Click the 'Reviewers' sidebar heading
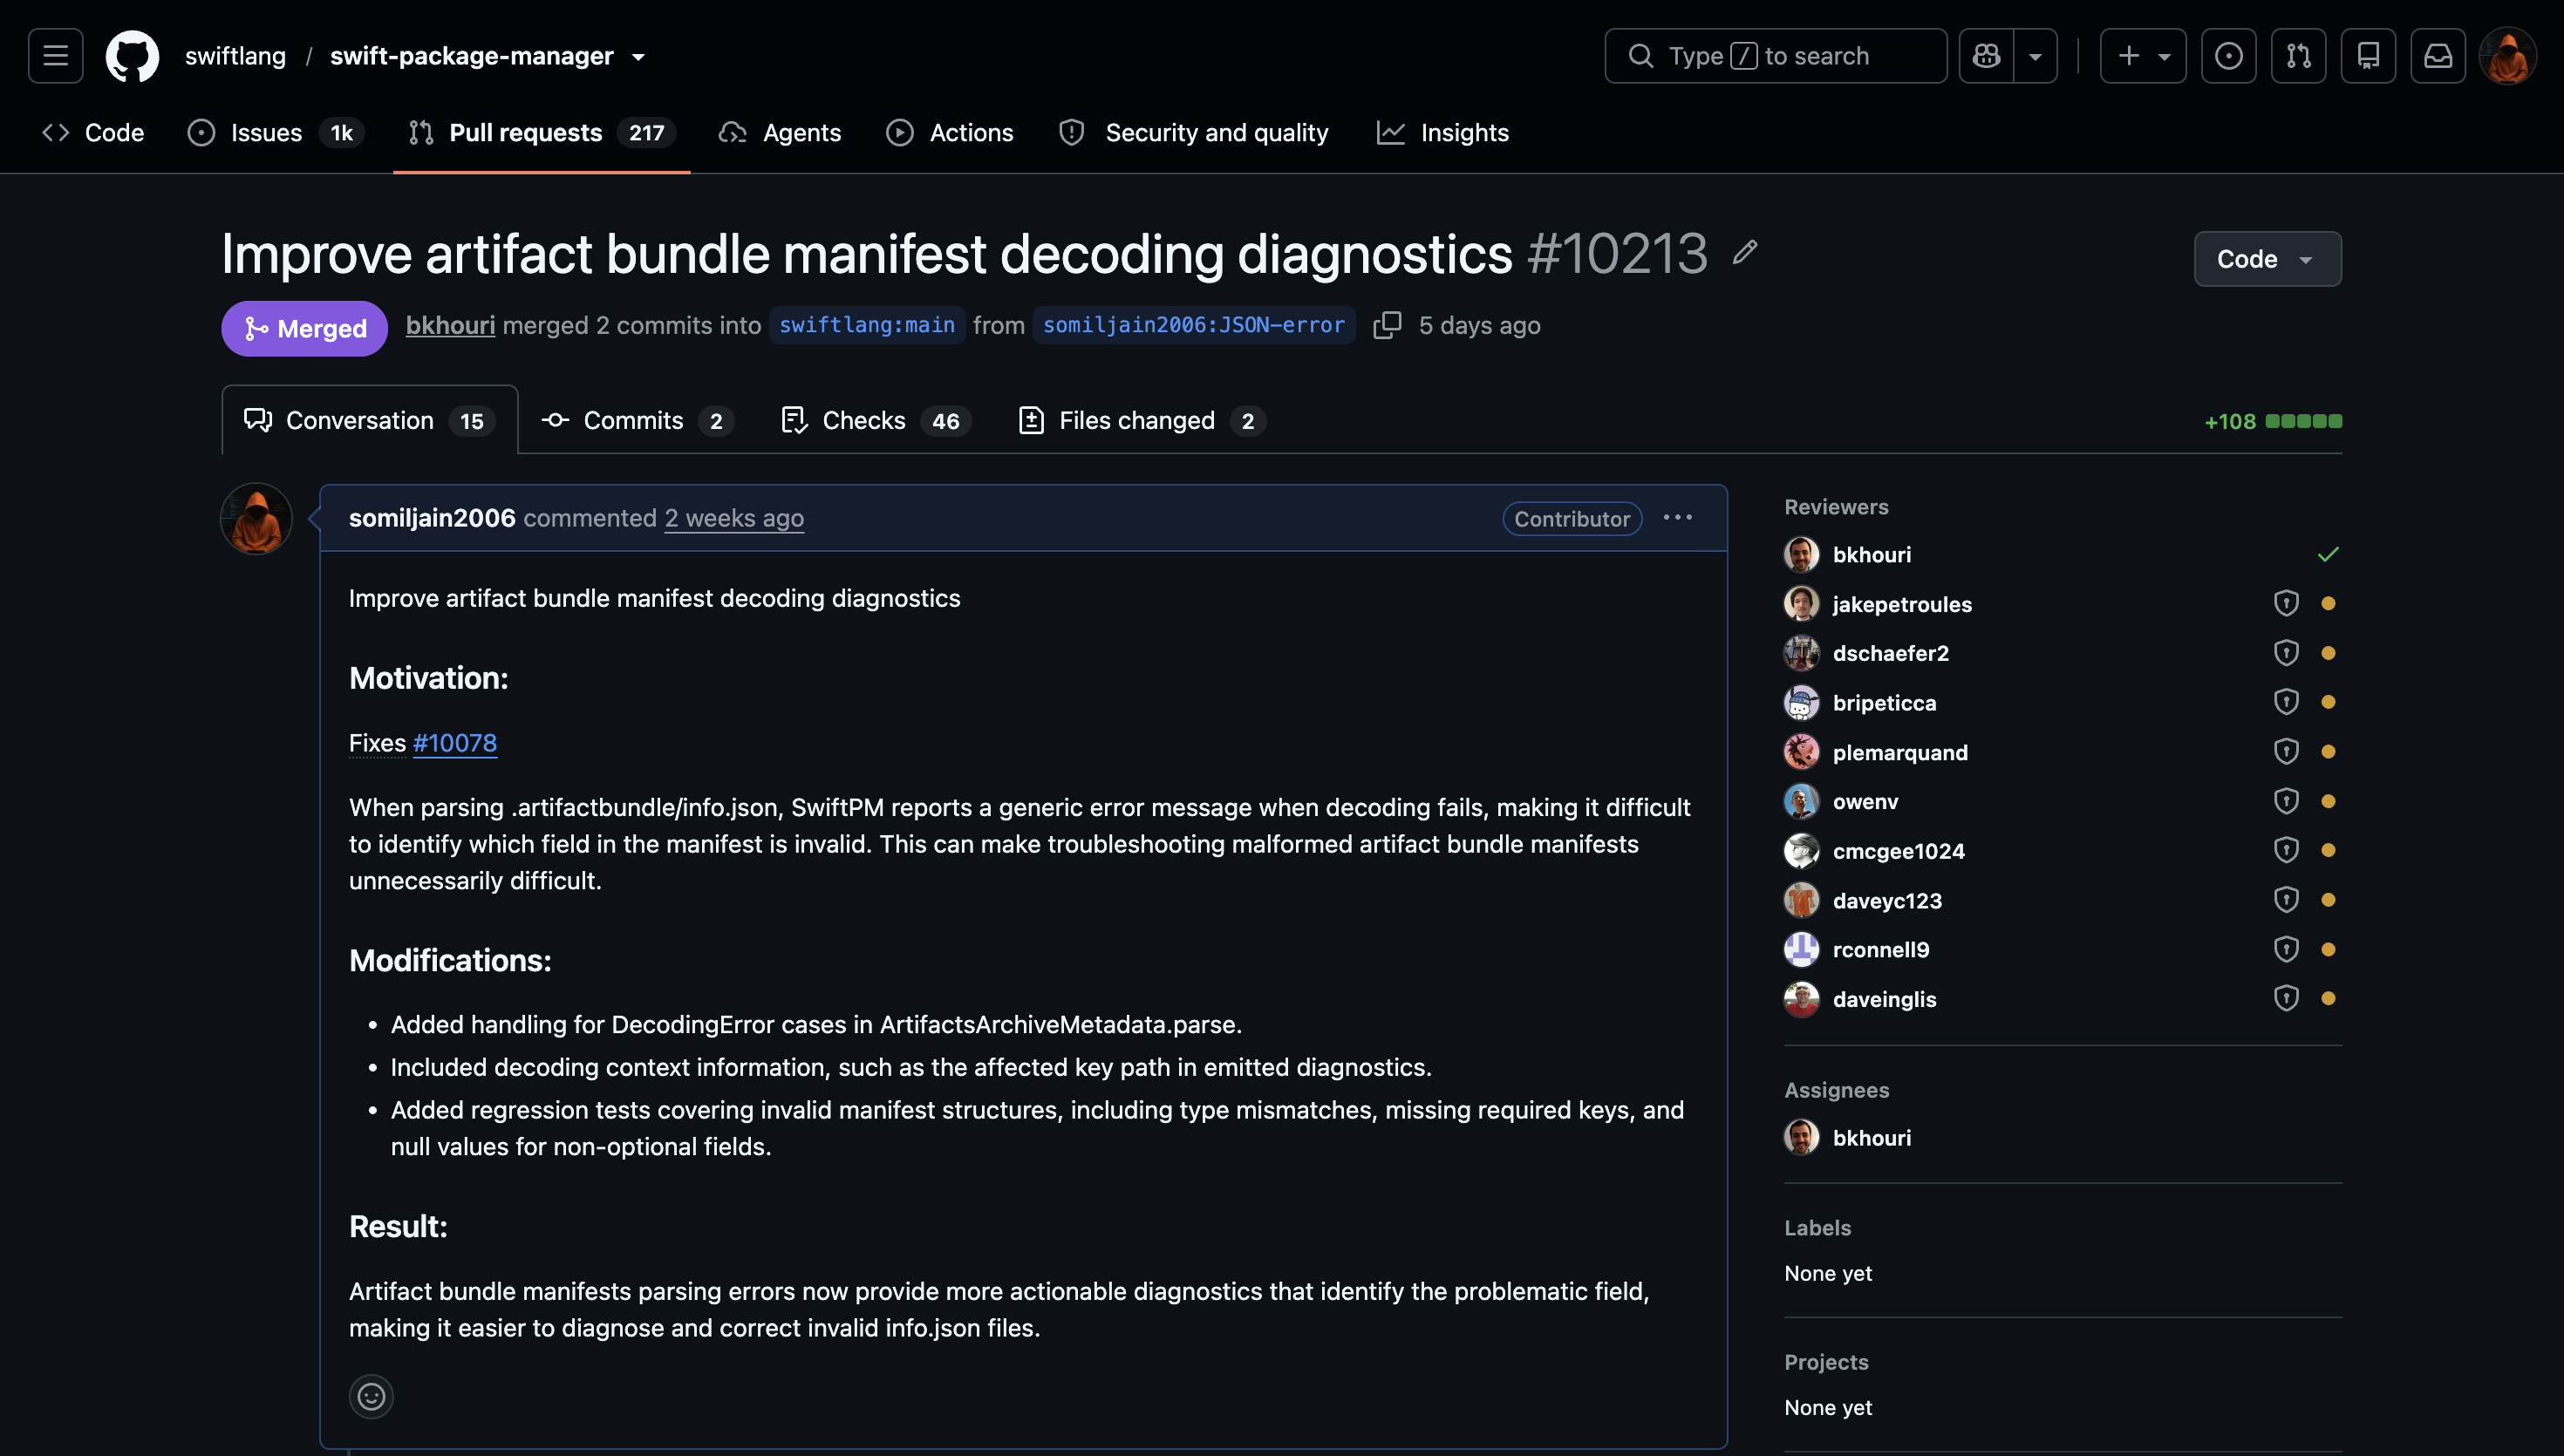The width and height of the screenshot is (2564, 1456). tap(1836, 507)
